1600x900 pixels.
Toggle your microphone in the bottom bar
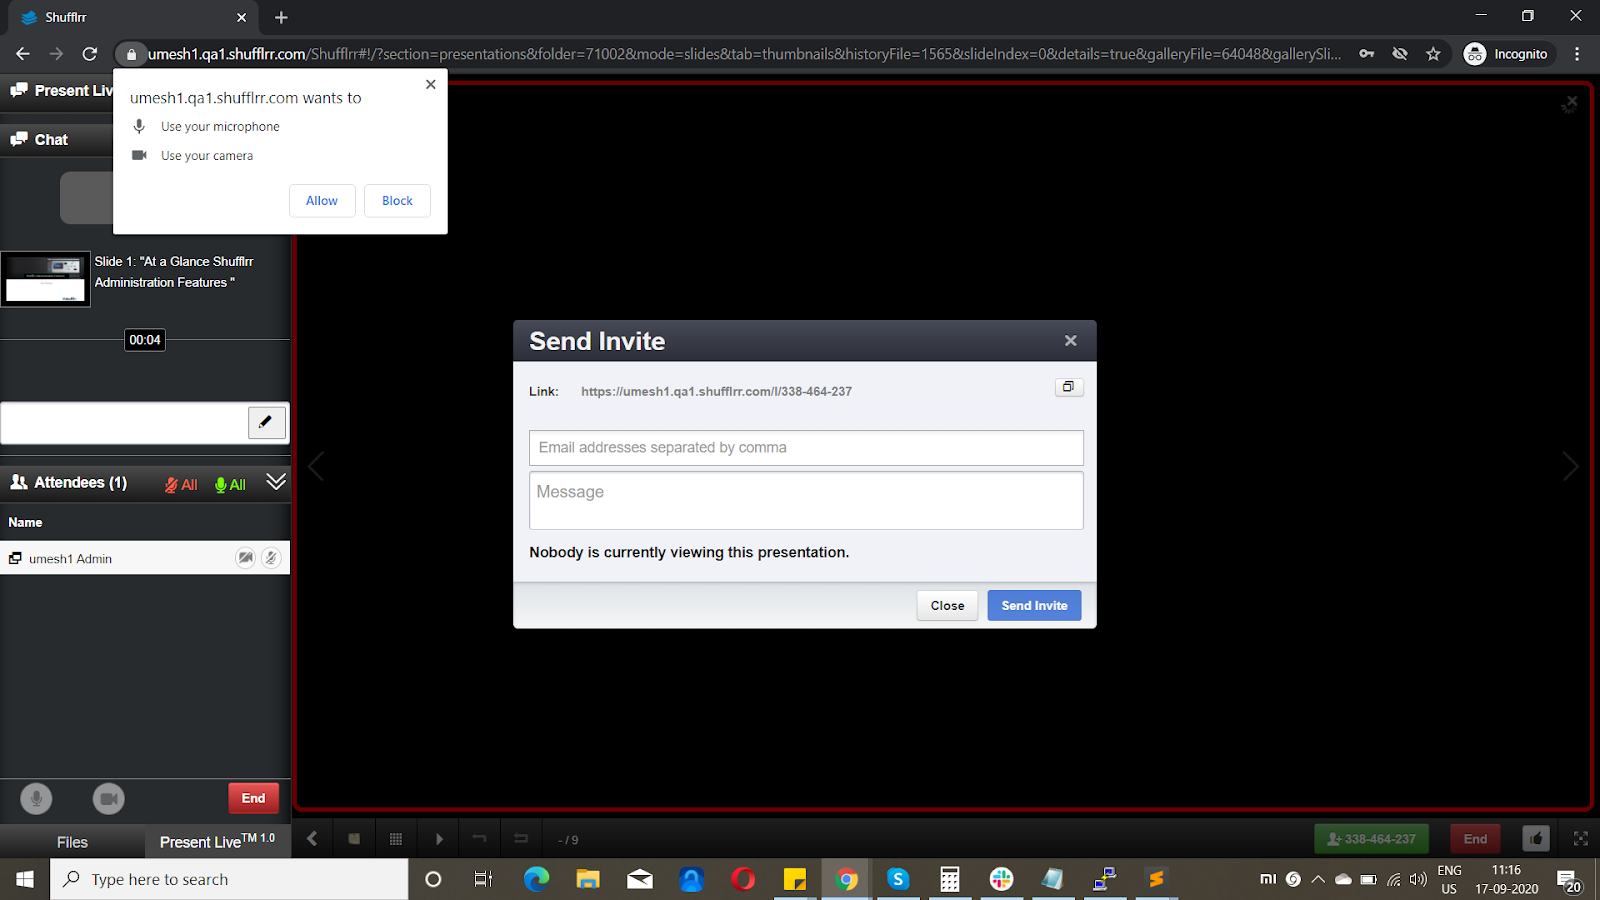(x=36, y=798)
